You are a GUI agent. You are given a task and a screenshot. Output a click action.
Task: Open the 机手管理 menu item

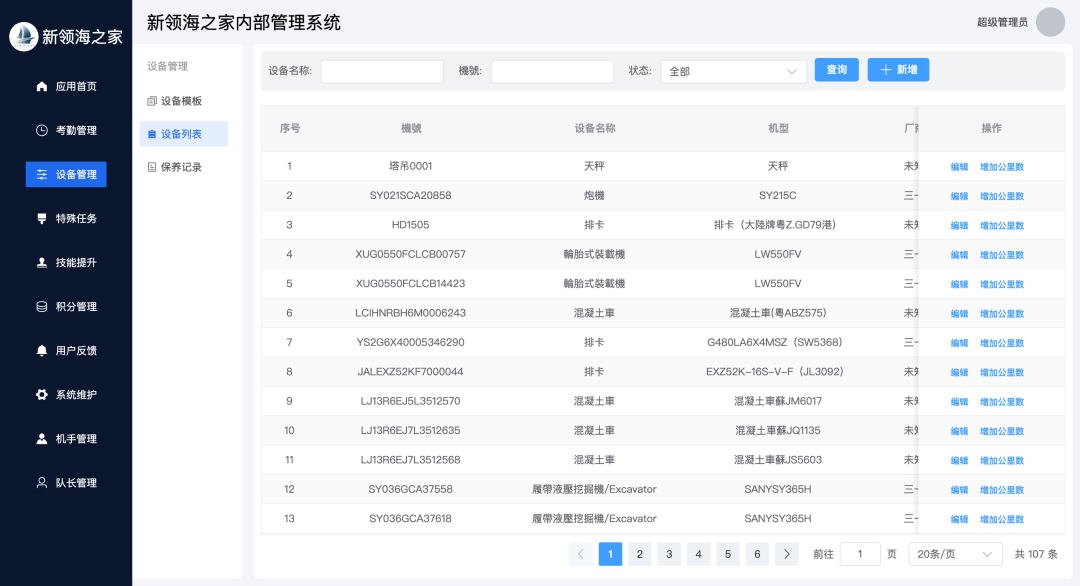[66, 439]
